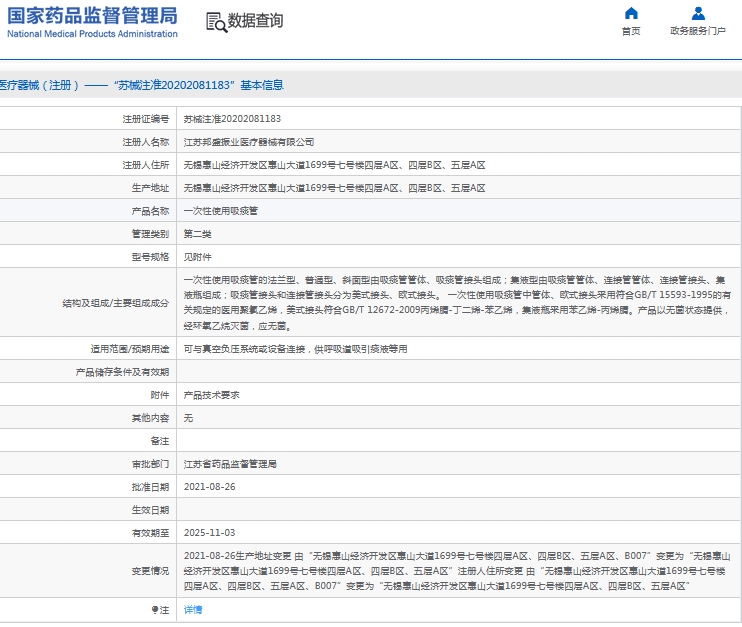Select product name 一次性使用吸痰管
The width and height of the screenshot is (742, 627).
[x=221, y=211]
